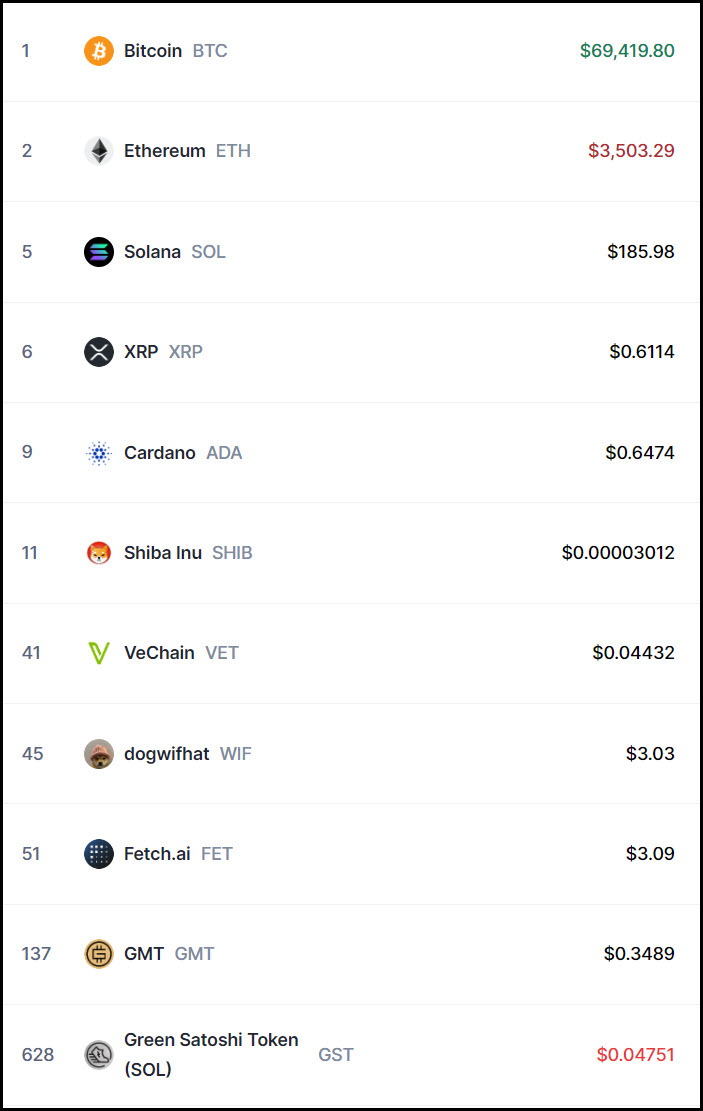Click the green VeChain V icon

[x=99, y=653]
